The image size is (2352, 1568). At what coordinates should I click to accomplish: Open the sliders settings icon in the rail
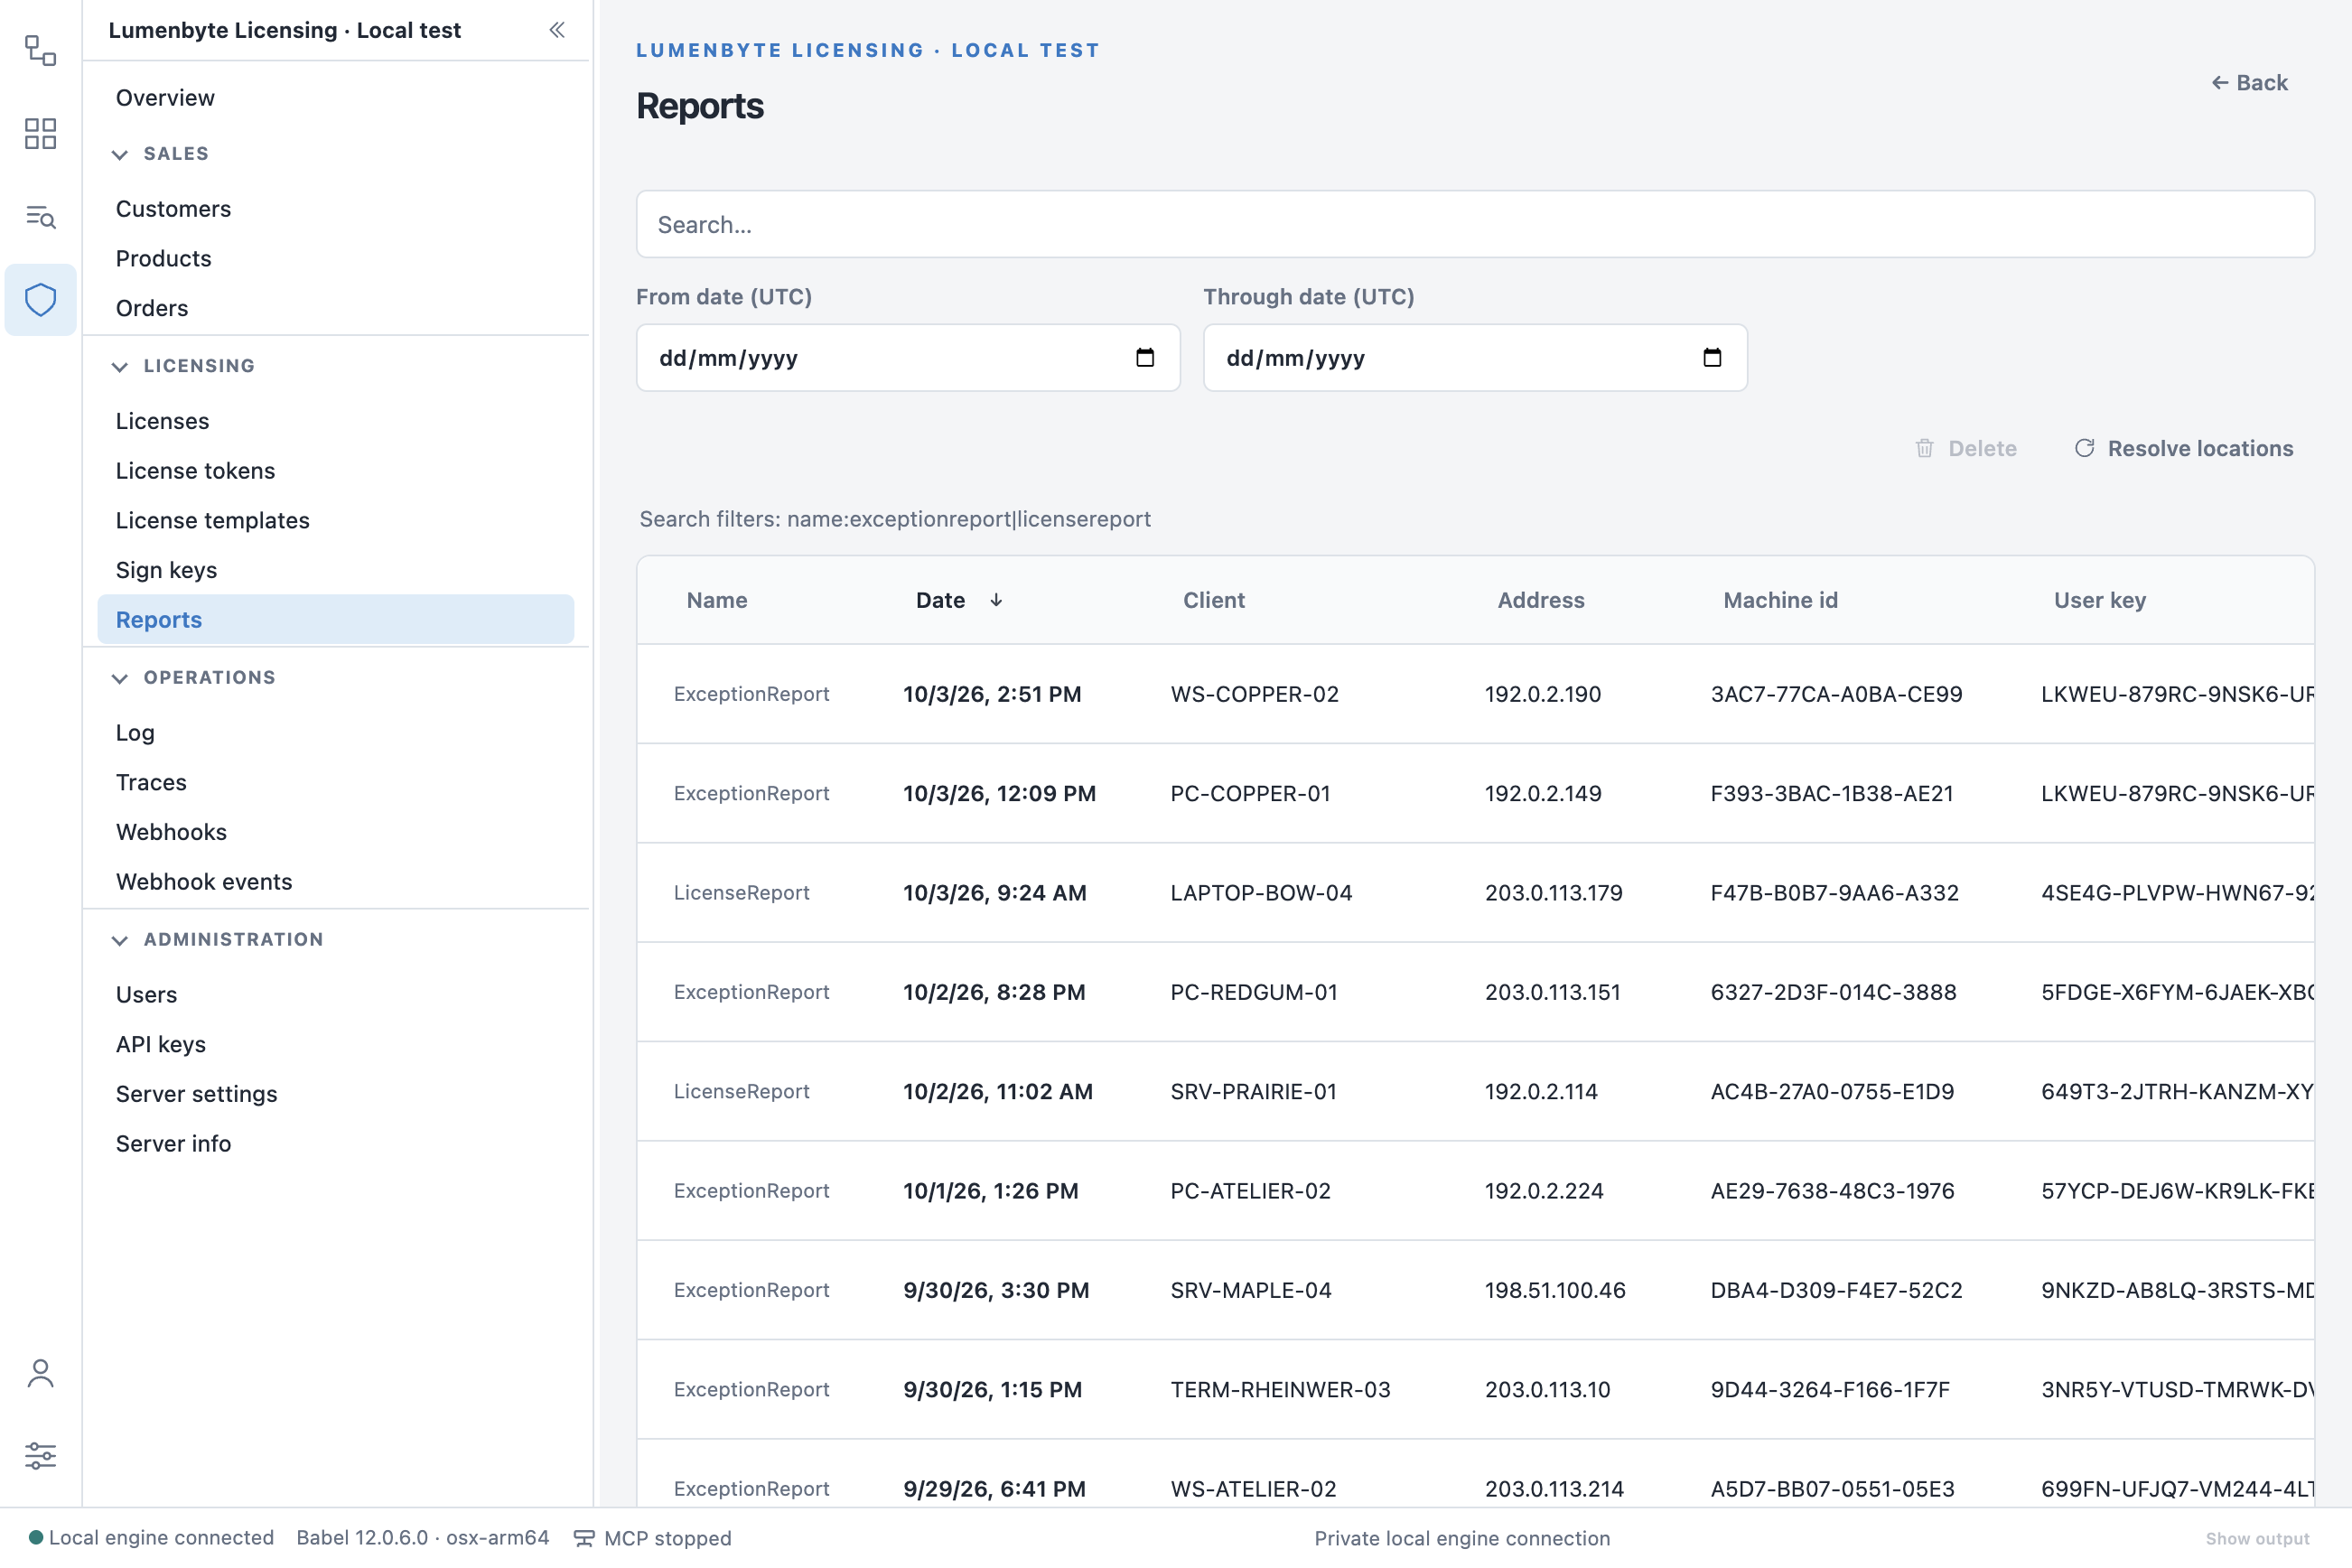click(x=40, y=1455)
